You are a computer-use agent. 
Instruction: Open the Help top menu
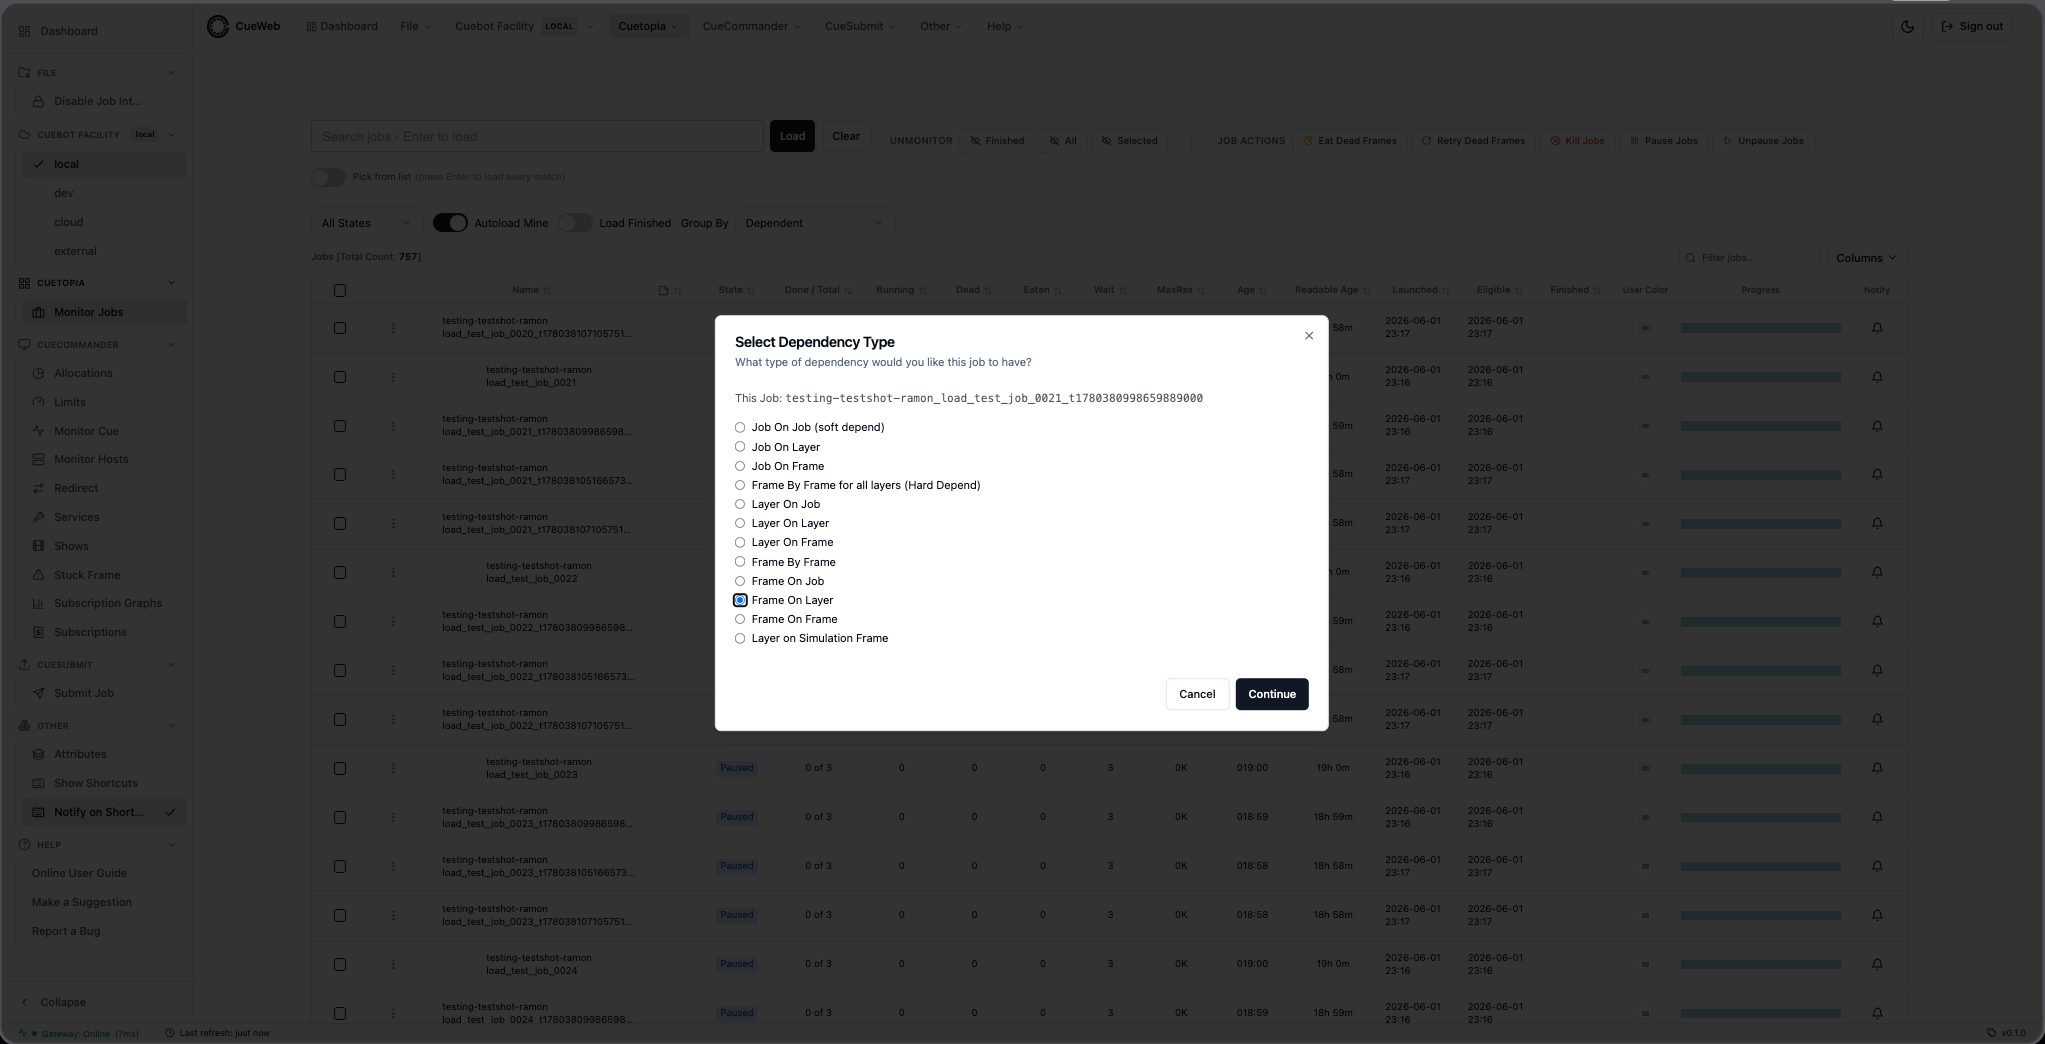tap(1005, 26)
